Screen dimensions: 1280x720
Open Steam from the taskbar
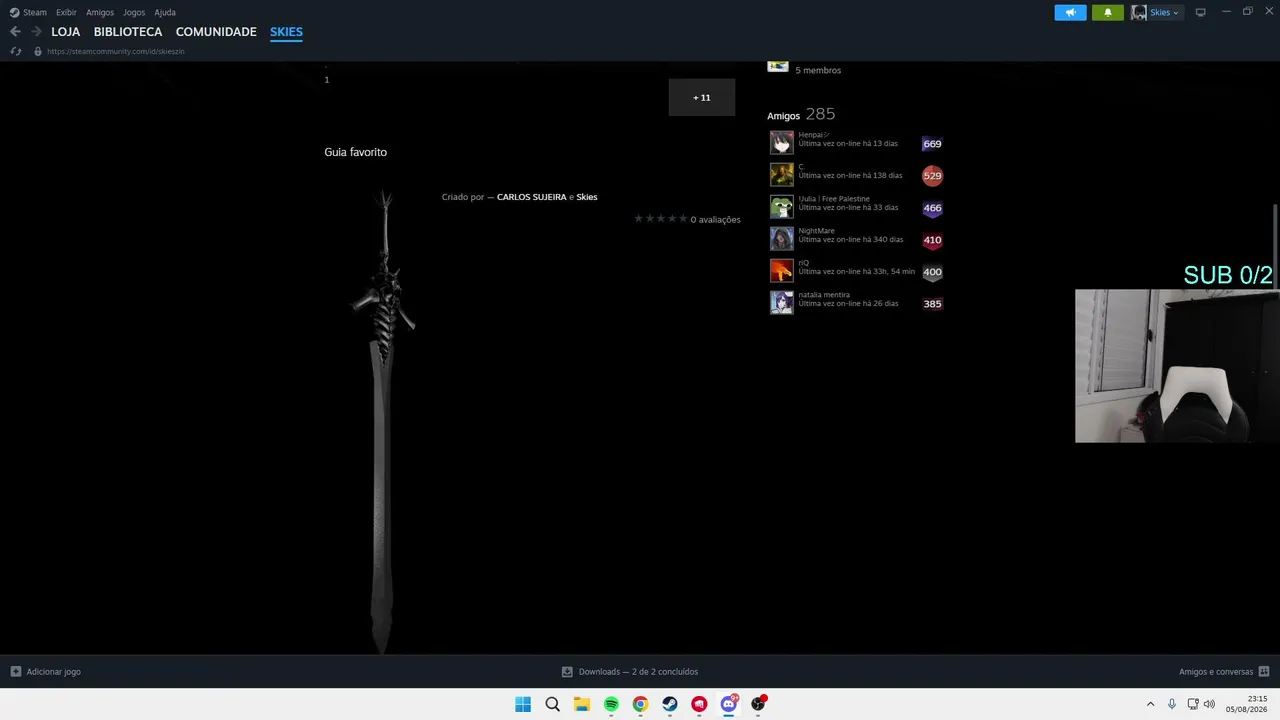point(670,704)
